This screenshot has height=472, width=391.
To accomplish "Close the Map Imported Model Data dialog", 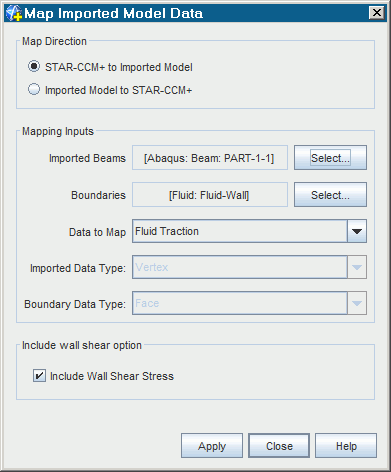I will pyautogui.click(x=377, y=13).
